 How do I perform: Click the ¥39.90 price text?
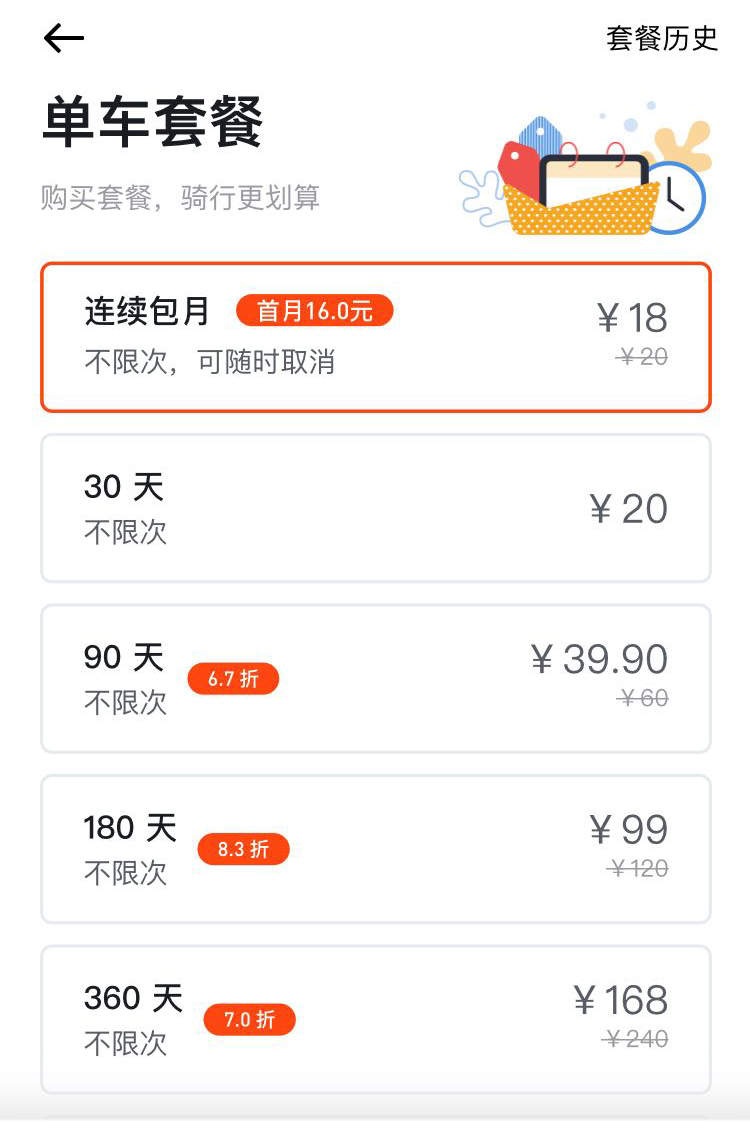(599, 659)
